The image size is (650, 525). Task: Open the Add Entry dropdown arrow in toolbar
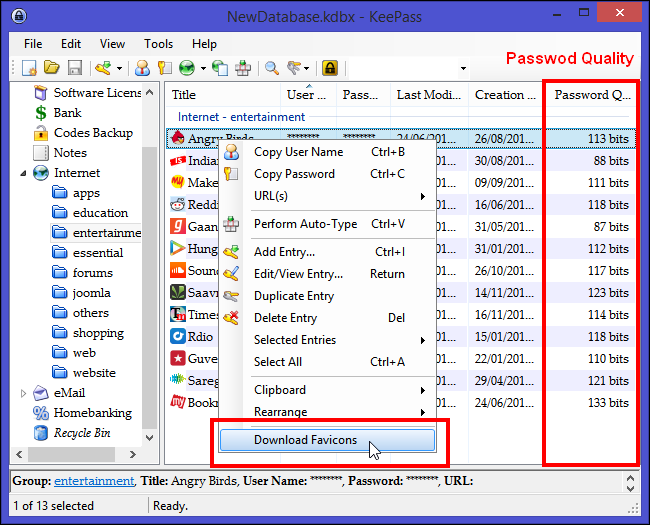119,68
